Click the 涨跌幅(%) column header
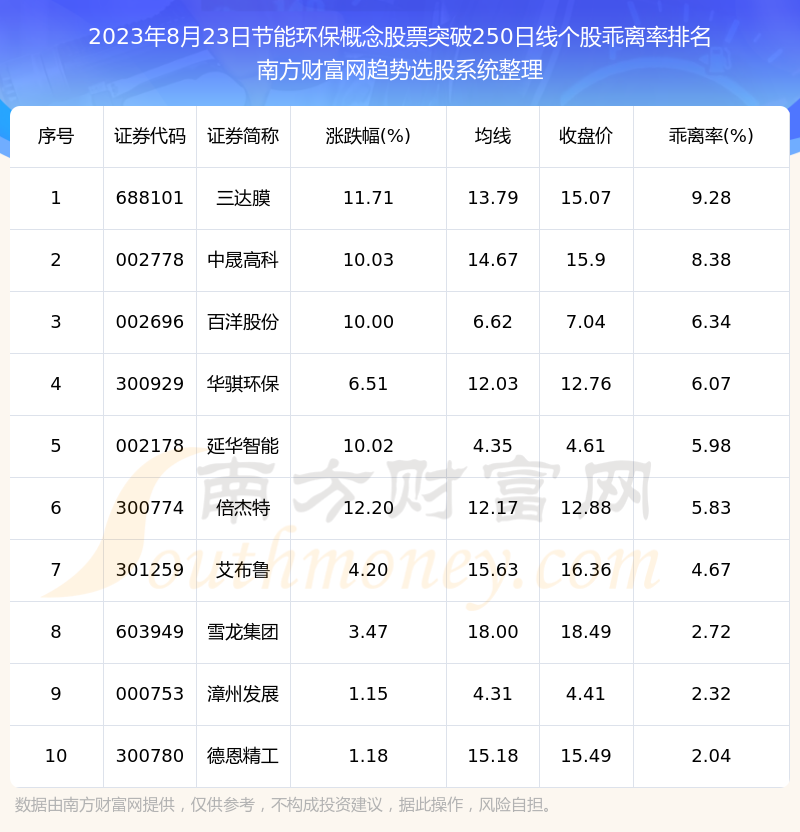The image size is (800, 832). point(368,136)
